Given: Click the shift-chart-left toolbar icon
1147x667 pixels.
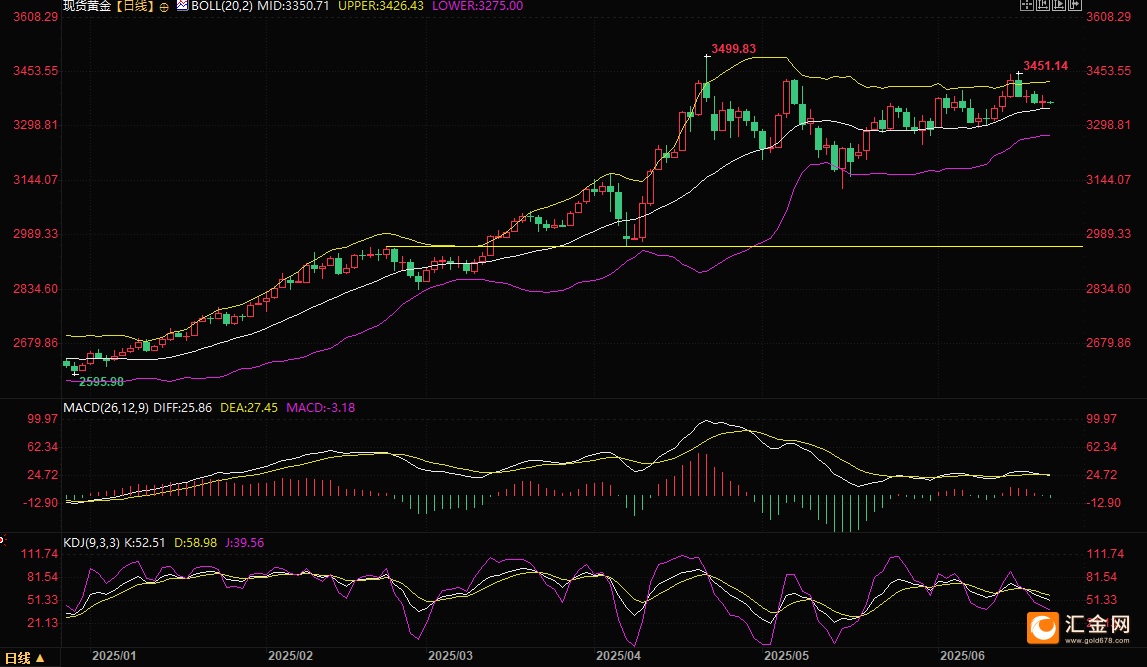Looking at the screenshot, I should click(1043, 5).
